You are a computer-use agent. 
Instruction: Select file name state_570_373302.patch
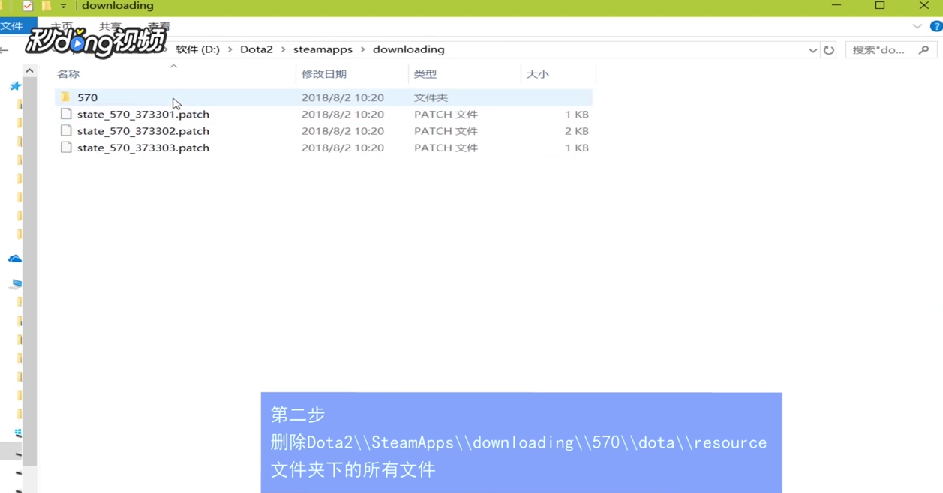(143, 131)
